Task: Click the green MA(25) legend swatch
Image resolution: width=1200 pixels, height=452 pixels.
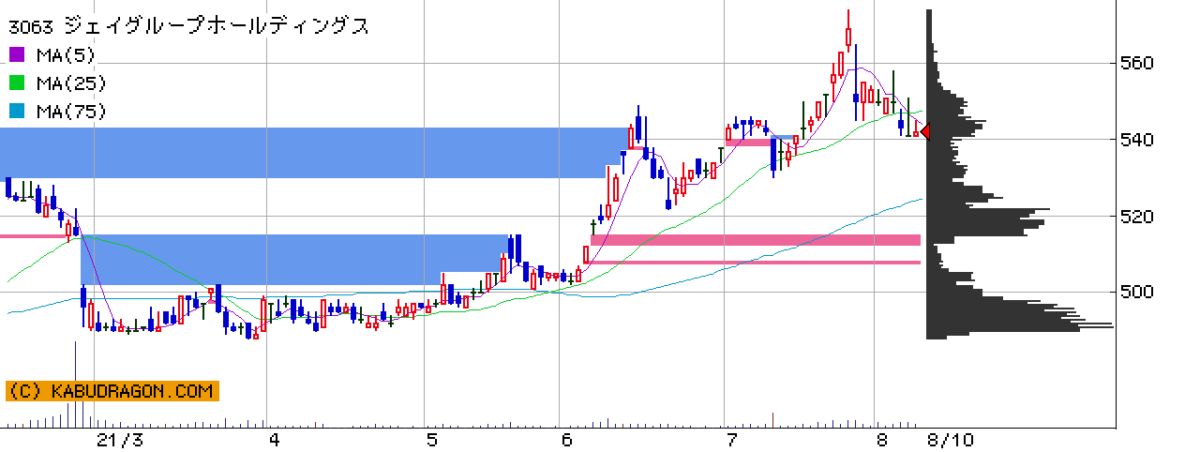Action: click(x=16, y=83)
